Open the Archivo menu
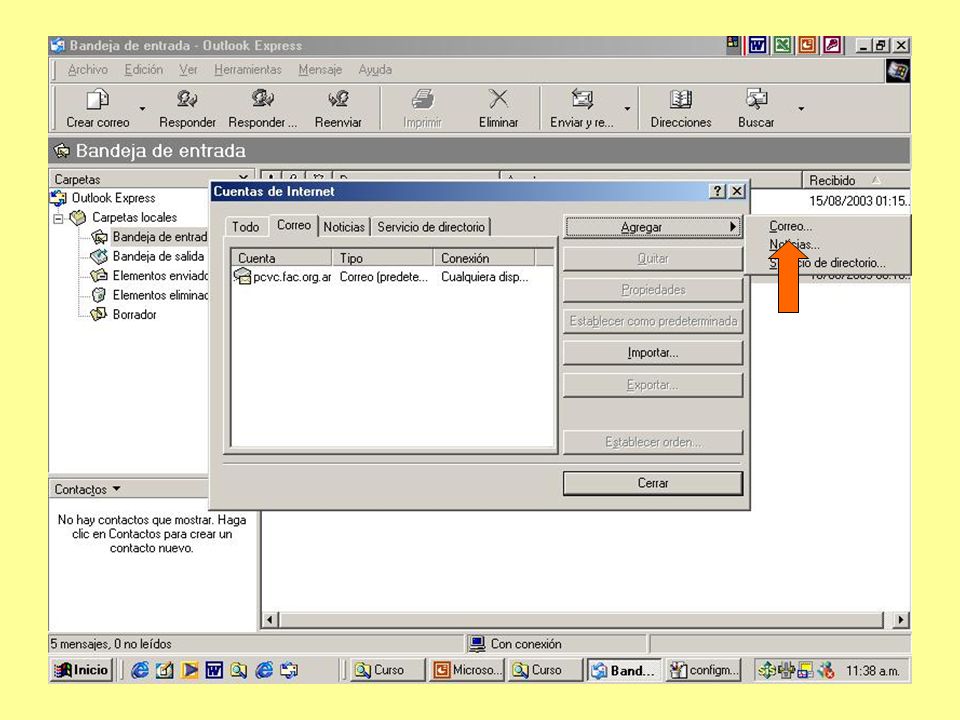This screenshot has width=960, height=720. (88, 70)
